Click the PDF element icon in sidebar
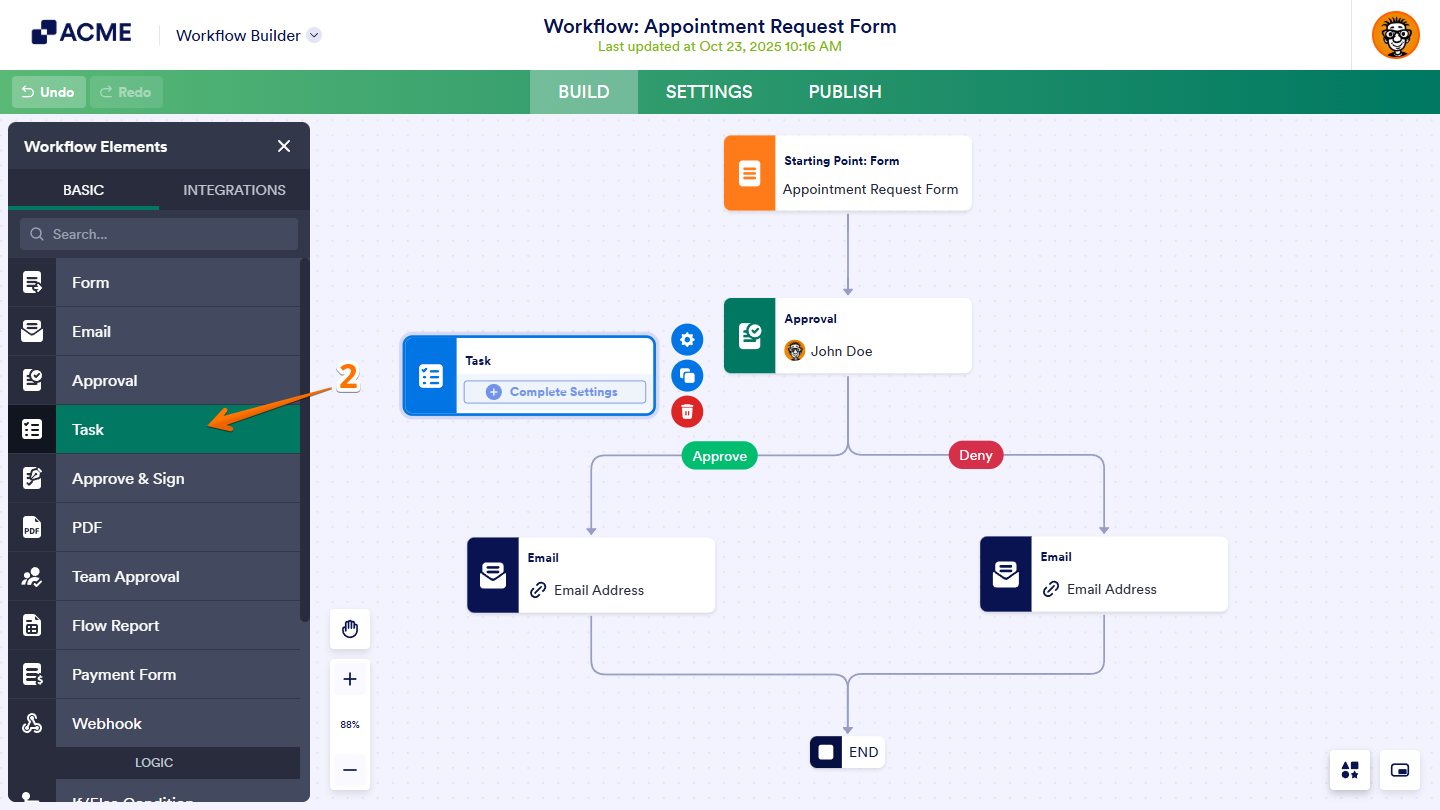The image size is (1440, 810). coord(32,528)
